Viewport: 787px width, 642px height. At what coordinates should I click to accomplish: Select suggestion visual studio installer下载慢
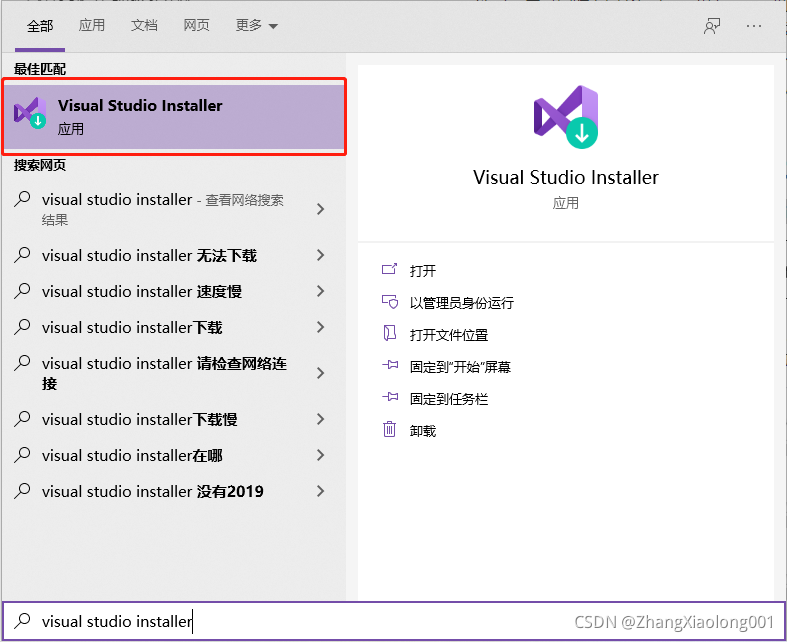pos(140,420)
